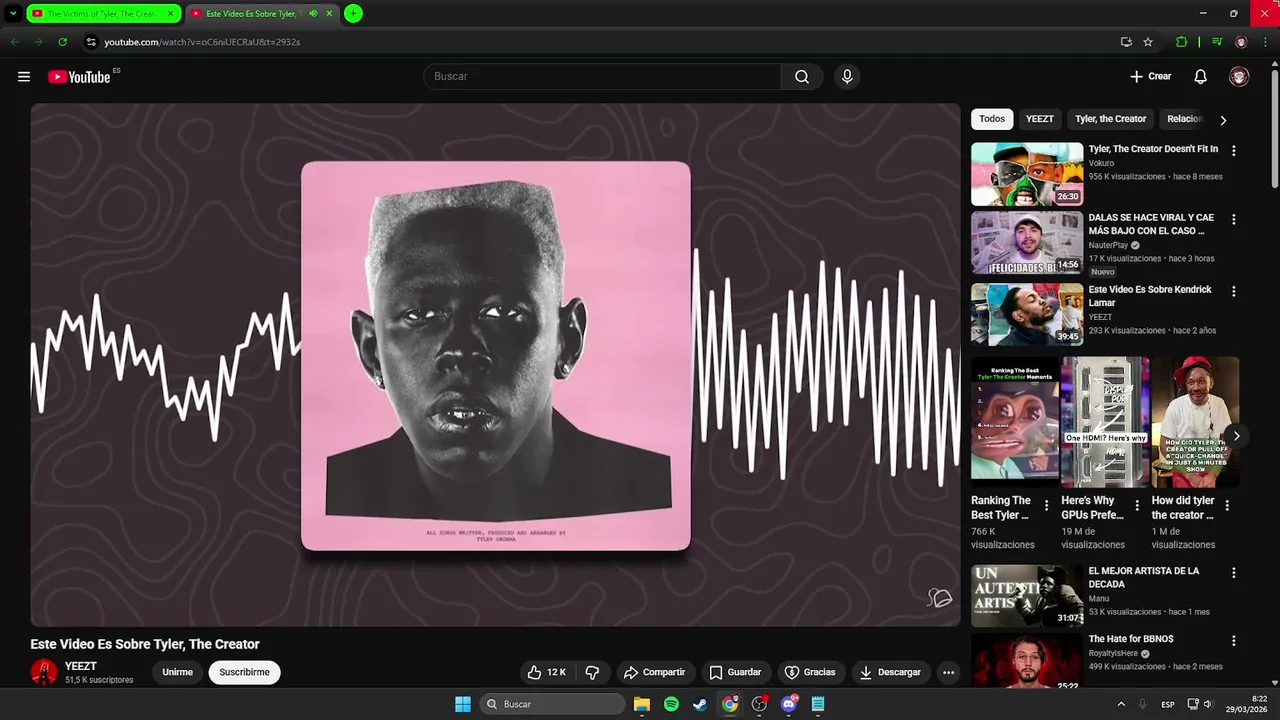
Task: Click the Guardar save button
Action: (735, 672)
